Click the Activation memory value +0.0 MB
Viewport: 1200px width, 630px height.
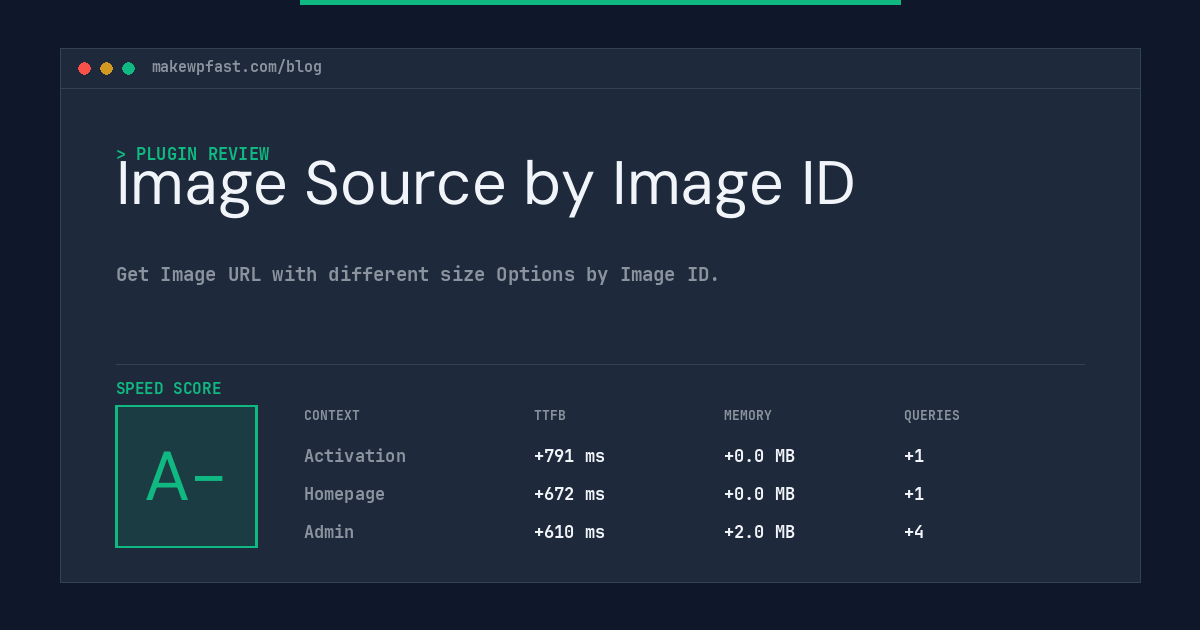pos(759,456)
